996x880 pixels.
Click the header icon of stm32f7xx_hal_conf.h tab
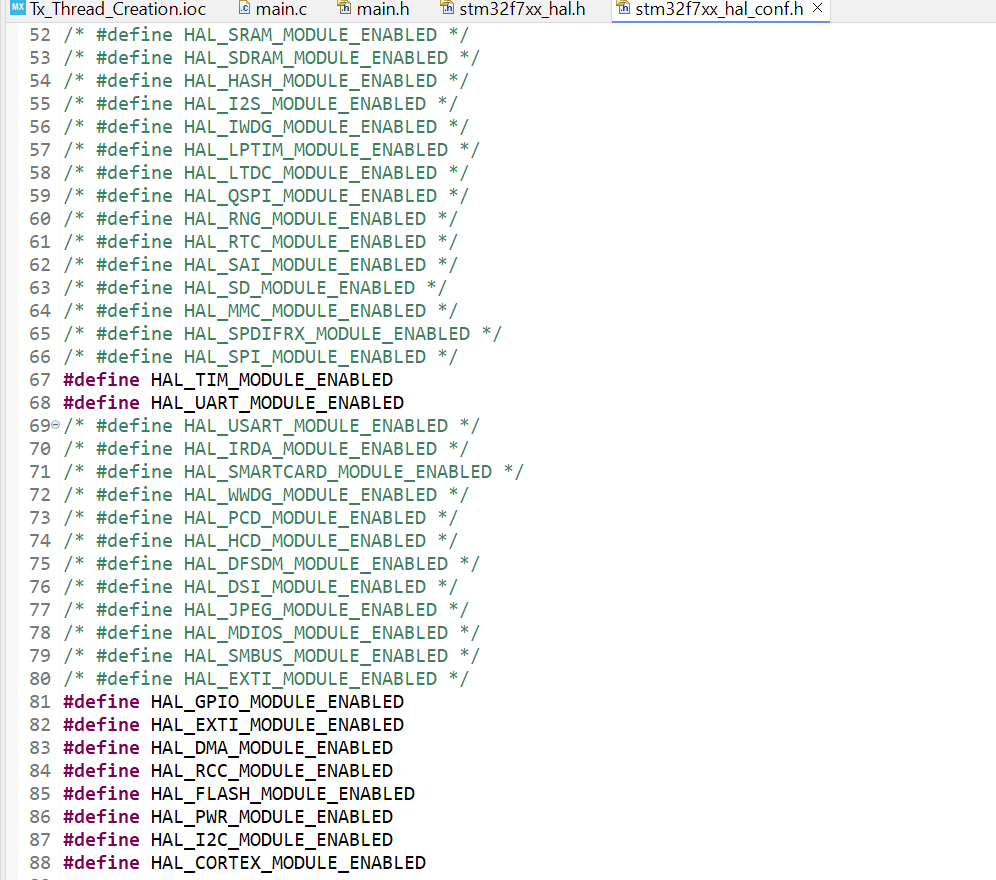click(623, 8)
